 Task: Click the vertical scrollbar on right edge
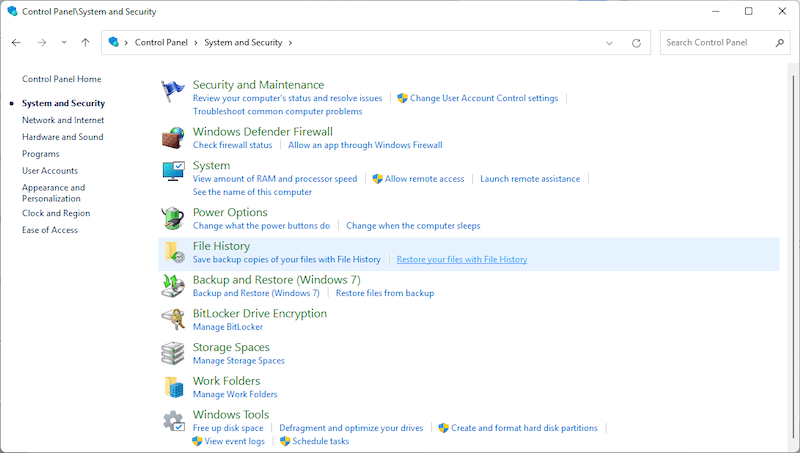pyautogui.click(x=793, y=255)
